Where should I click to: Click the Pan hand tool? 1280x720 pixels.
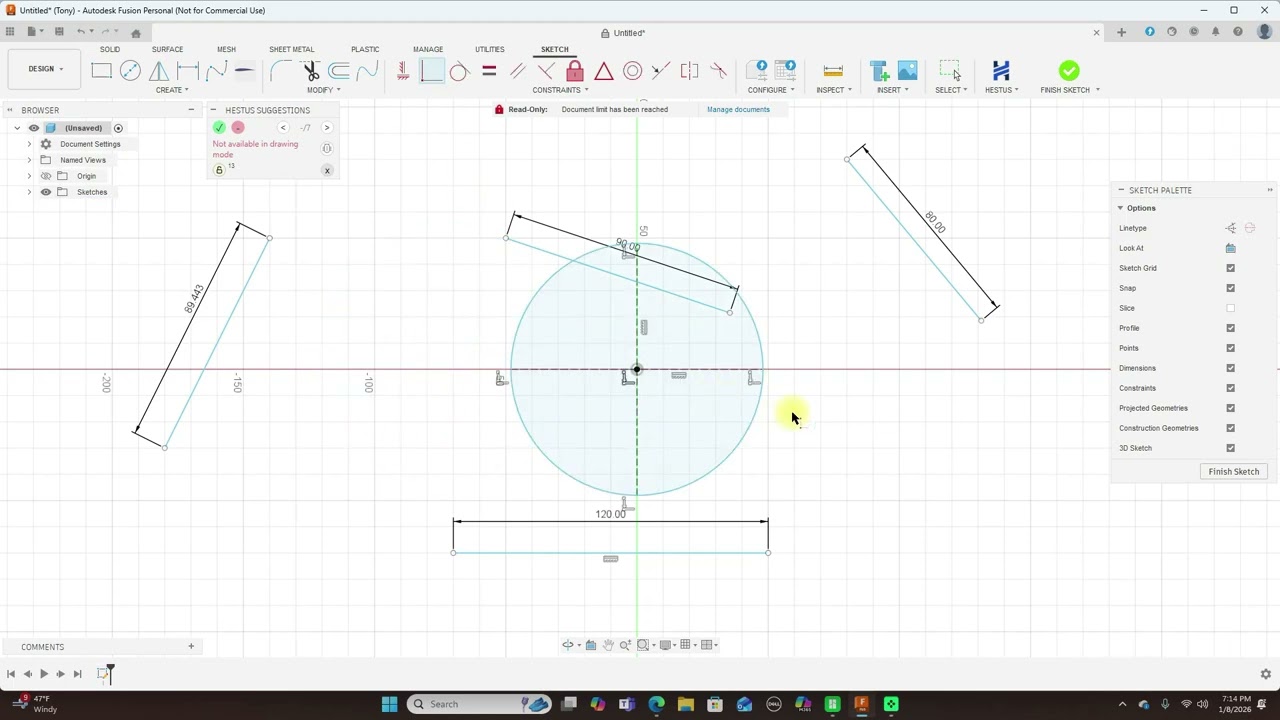[608, 645]
